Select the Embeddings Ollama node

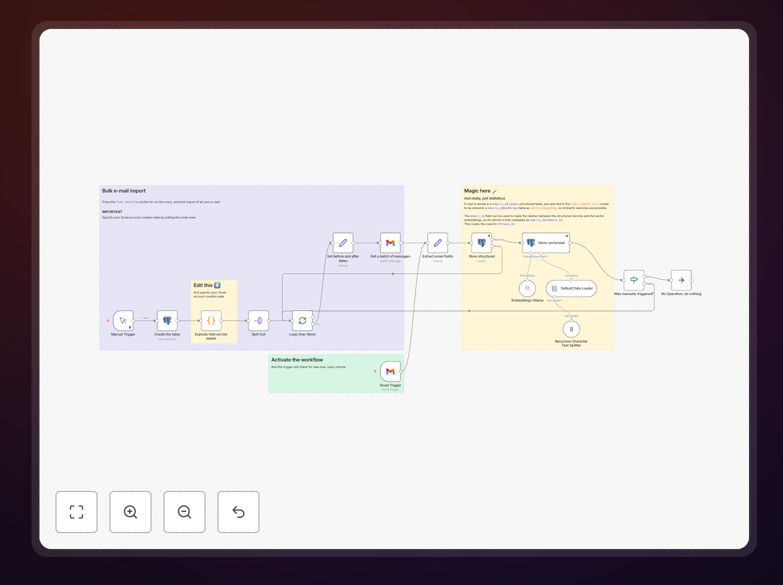tap(527, 289)
